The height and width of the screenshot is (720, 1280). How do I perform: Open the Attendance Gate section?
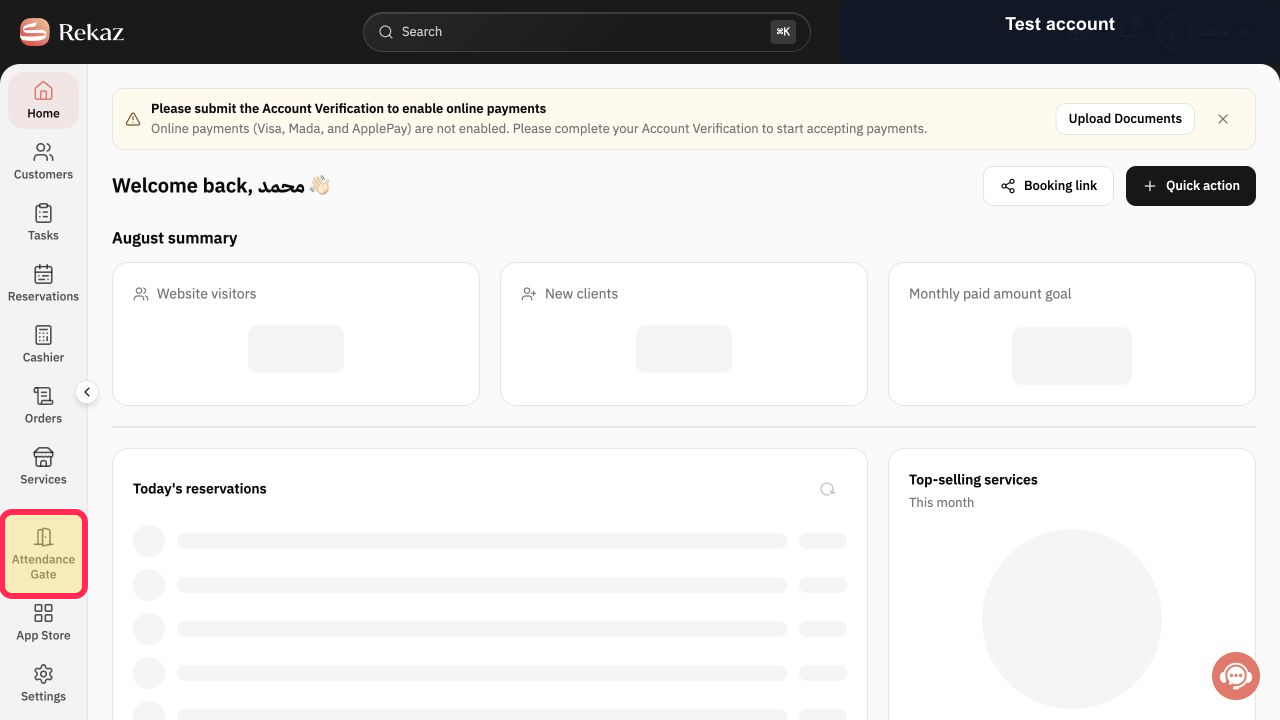pyautogui.click(x=43, y=555)
